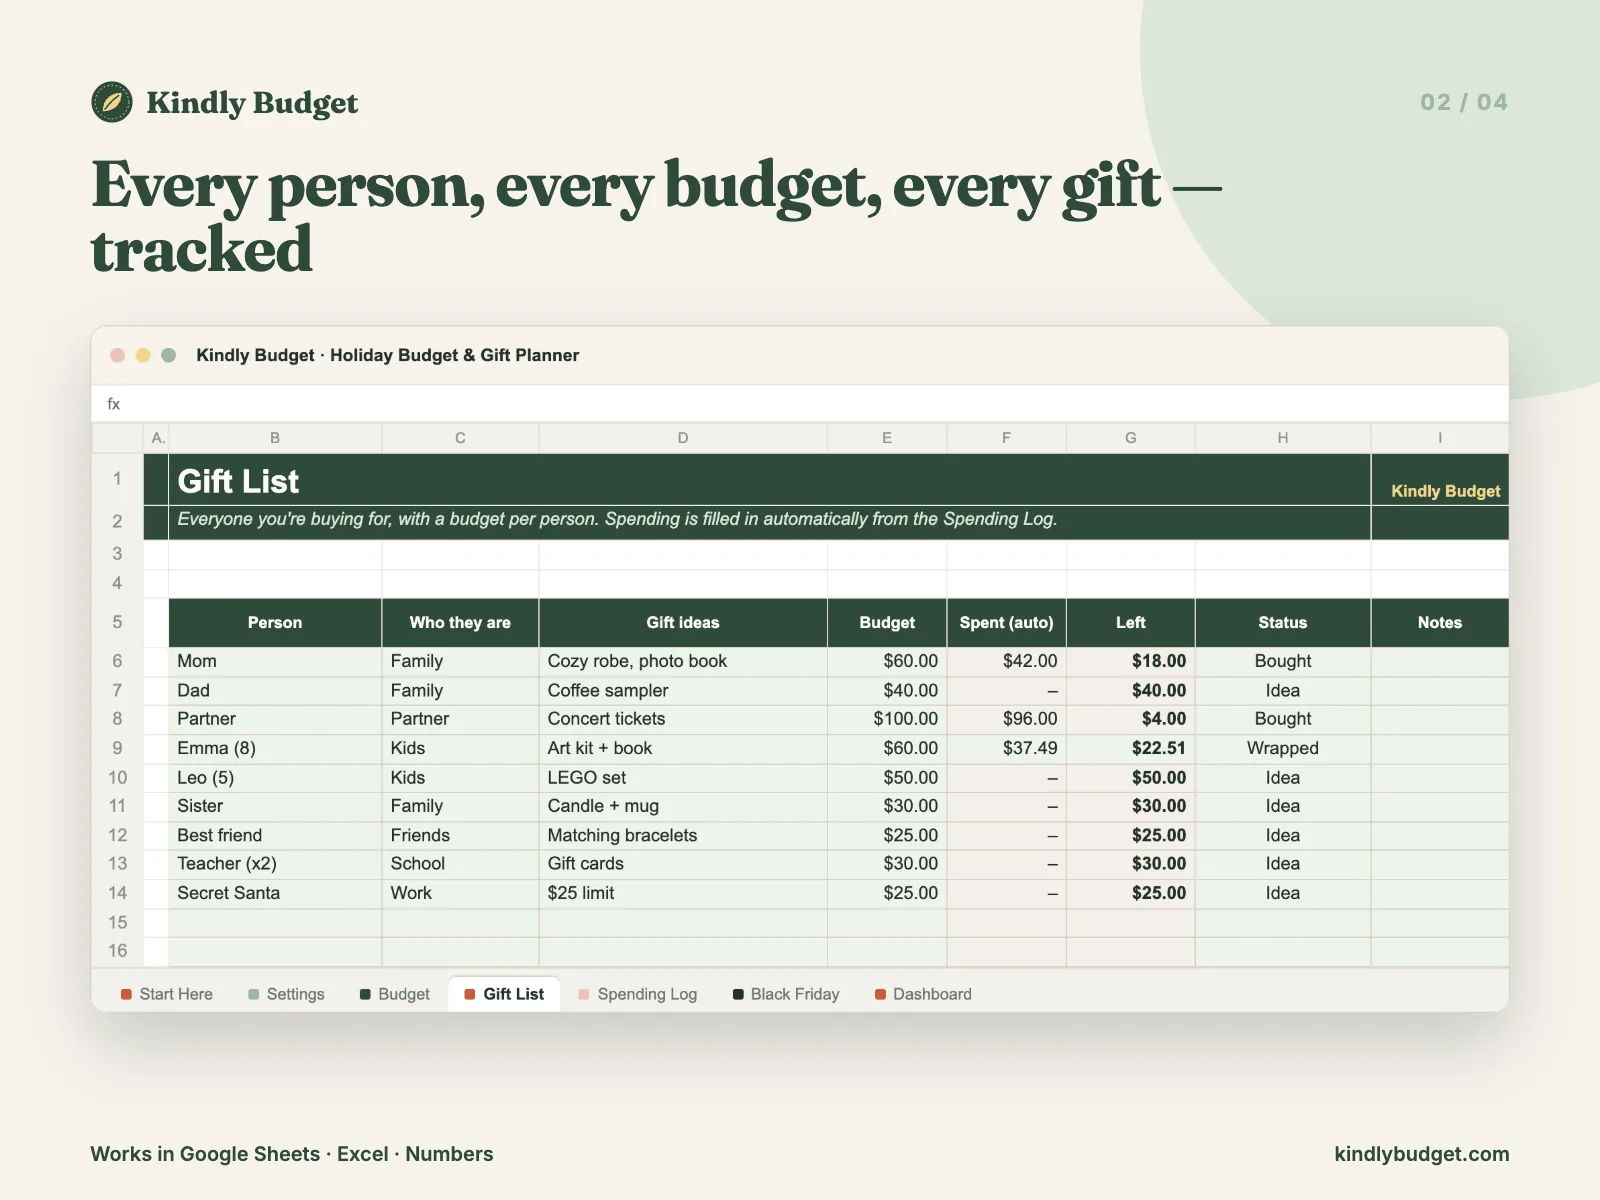Select the Sister cell
Viewport: 1600px width, 1200px height.
coord(275,806)
